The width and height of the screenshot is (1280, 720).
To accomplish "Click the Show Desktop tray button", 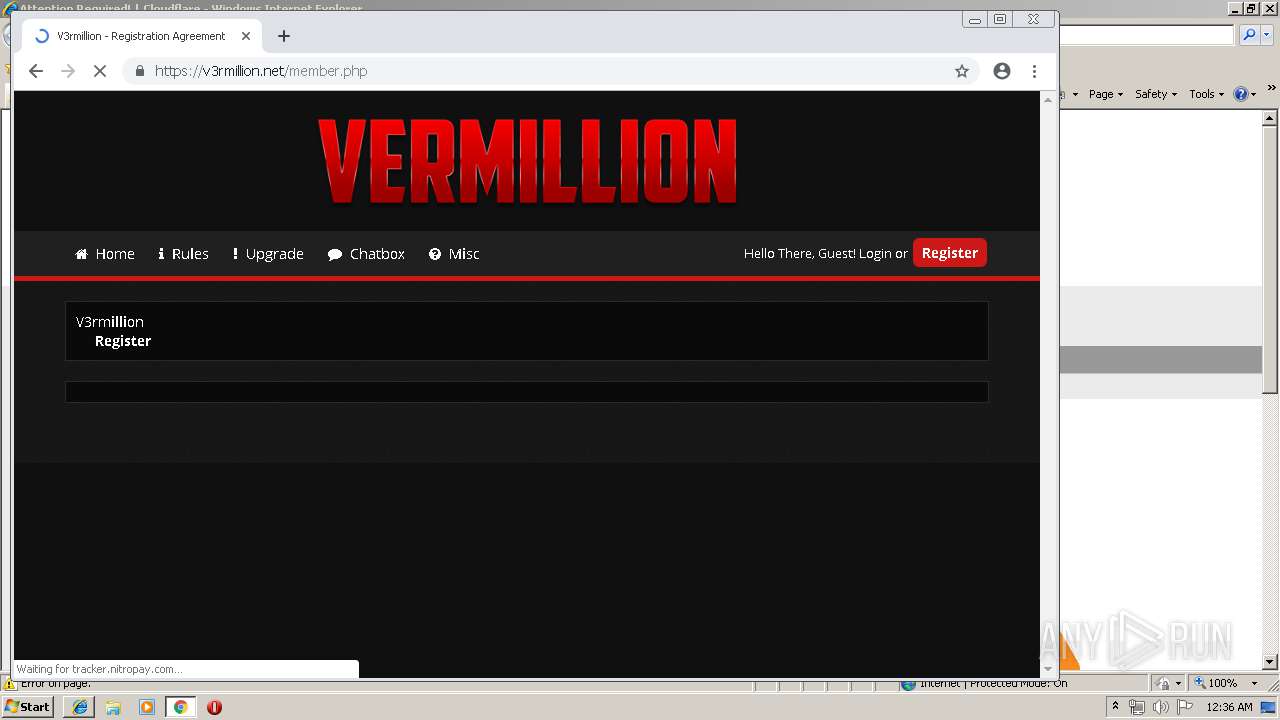I will pyautogui.click(x=1268, y=707).
